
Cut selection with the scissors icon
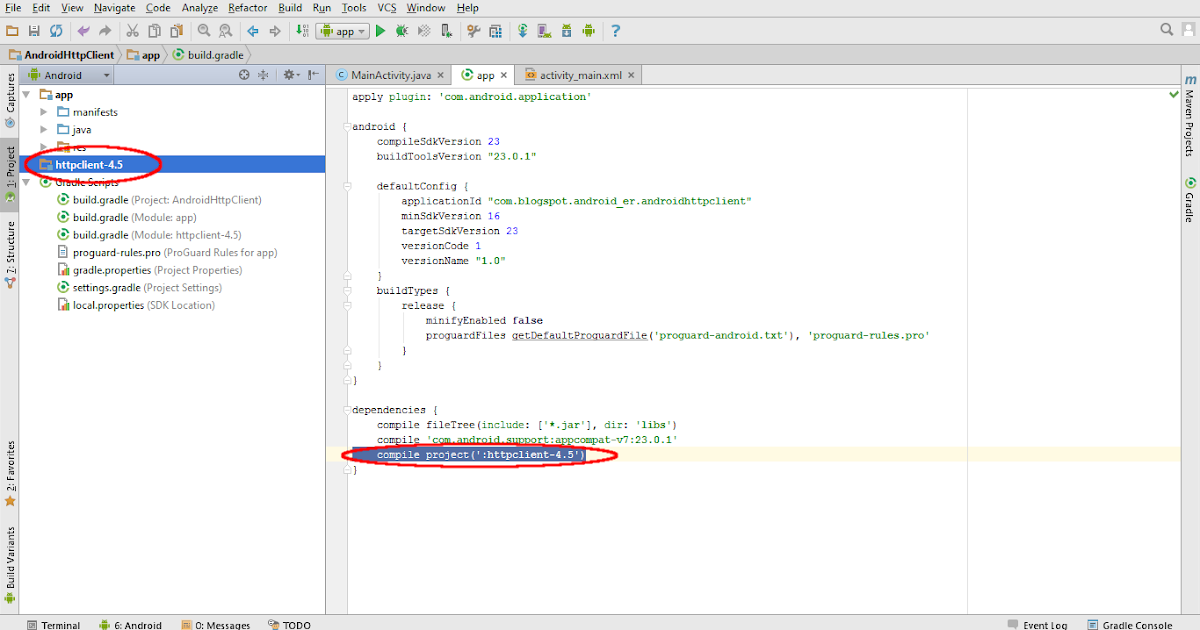133,31
